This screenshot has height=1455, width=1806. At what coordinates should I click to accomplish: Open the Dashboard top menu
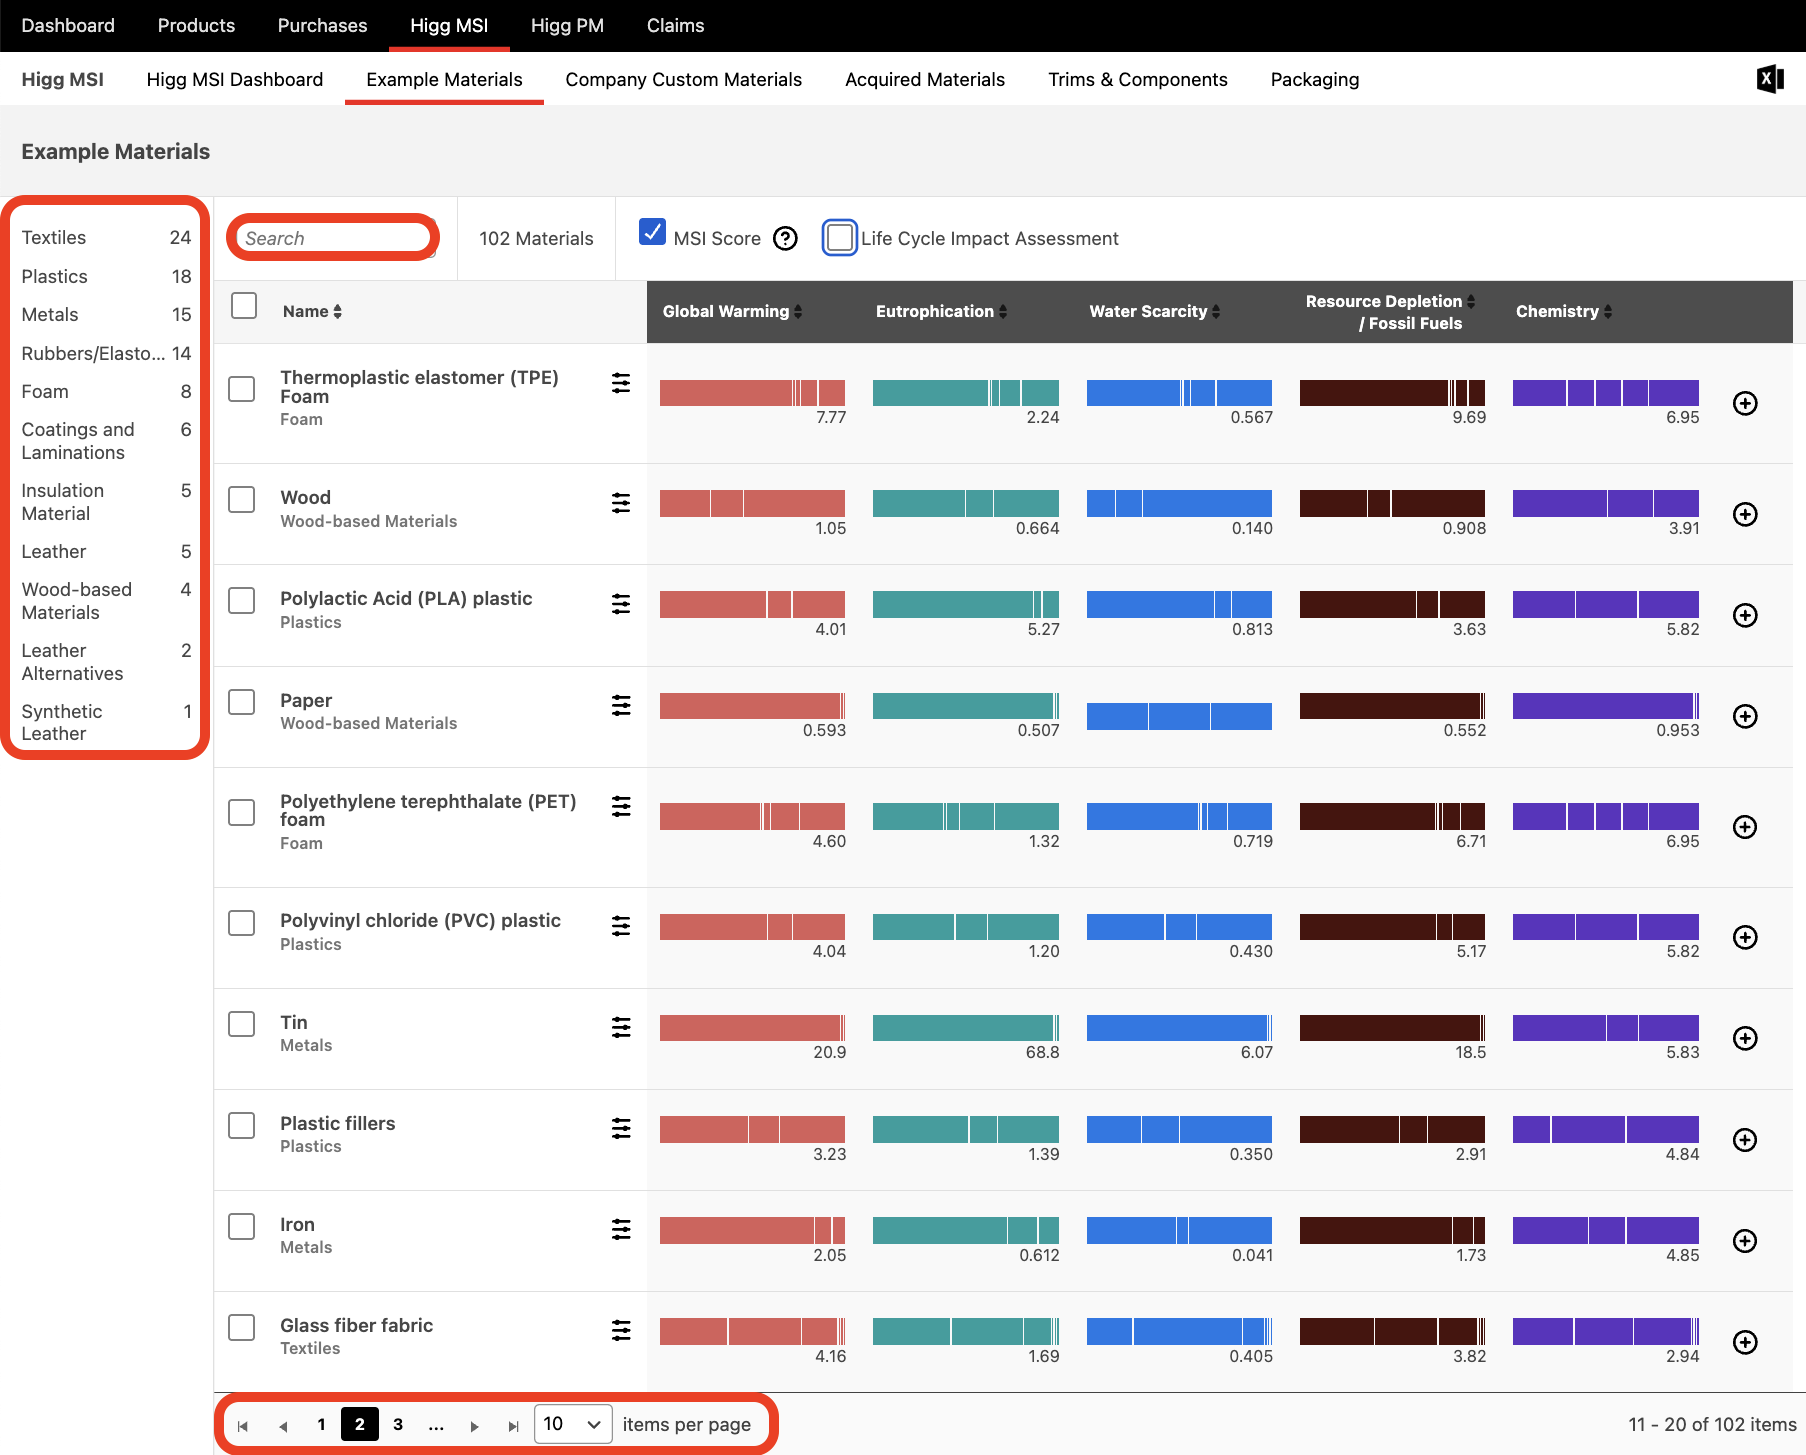click(68, 25)
